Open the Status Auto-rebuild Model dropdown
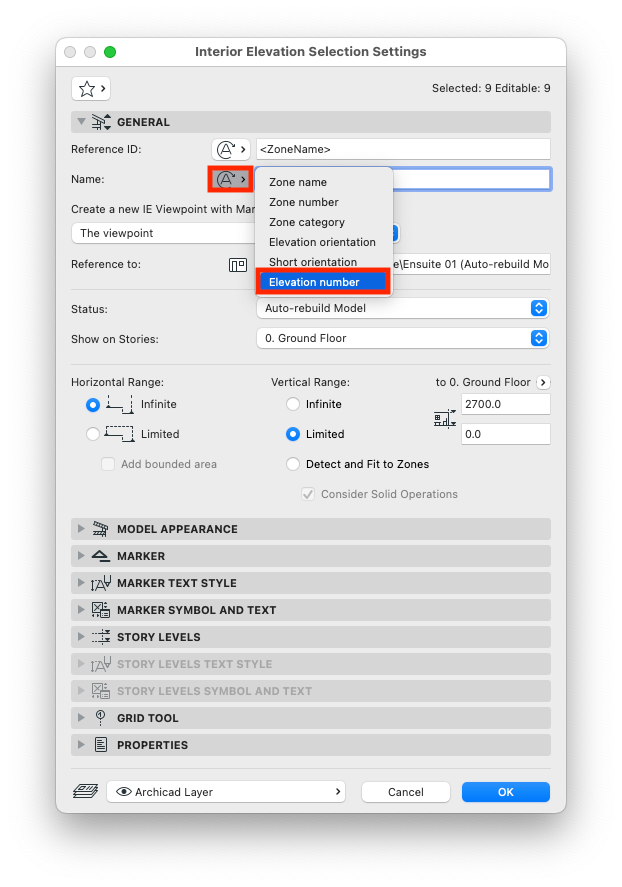The height and width of the screenshot is (887, 622). point(403,308)
